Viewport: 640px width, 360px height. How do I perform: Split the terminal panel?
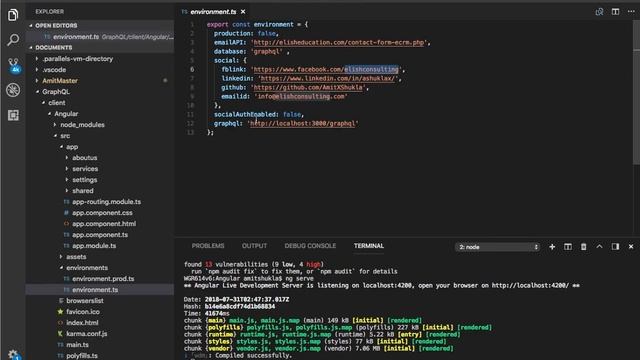568,247
